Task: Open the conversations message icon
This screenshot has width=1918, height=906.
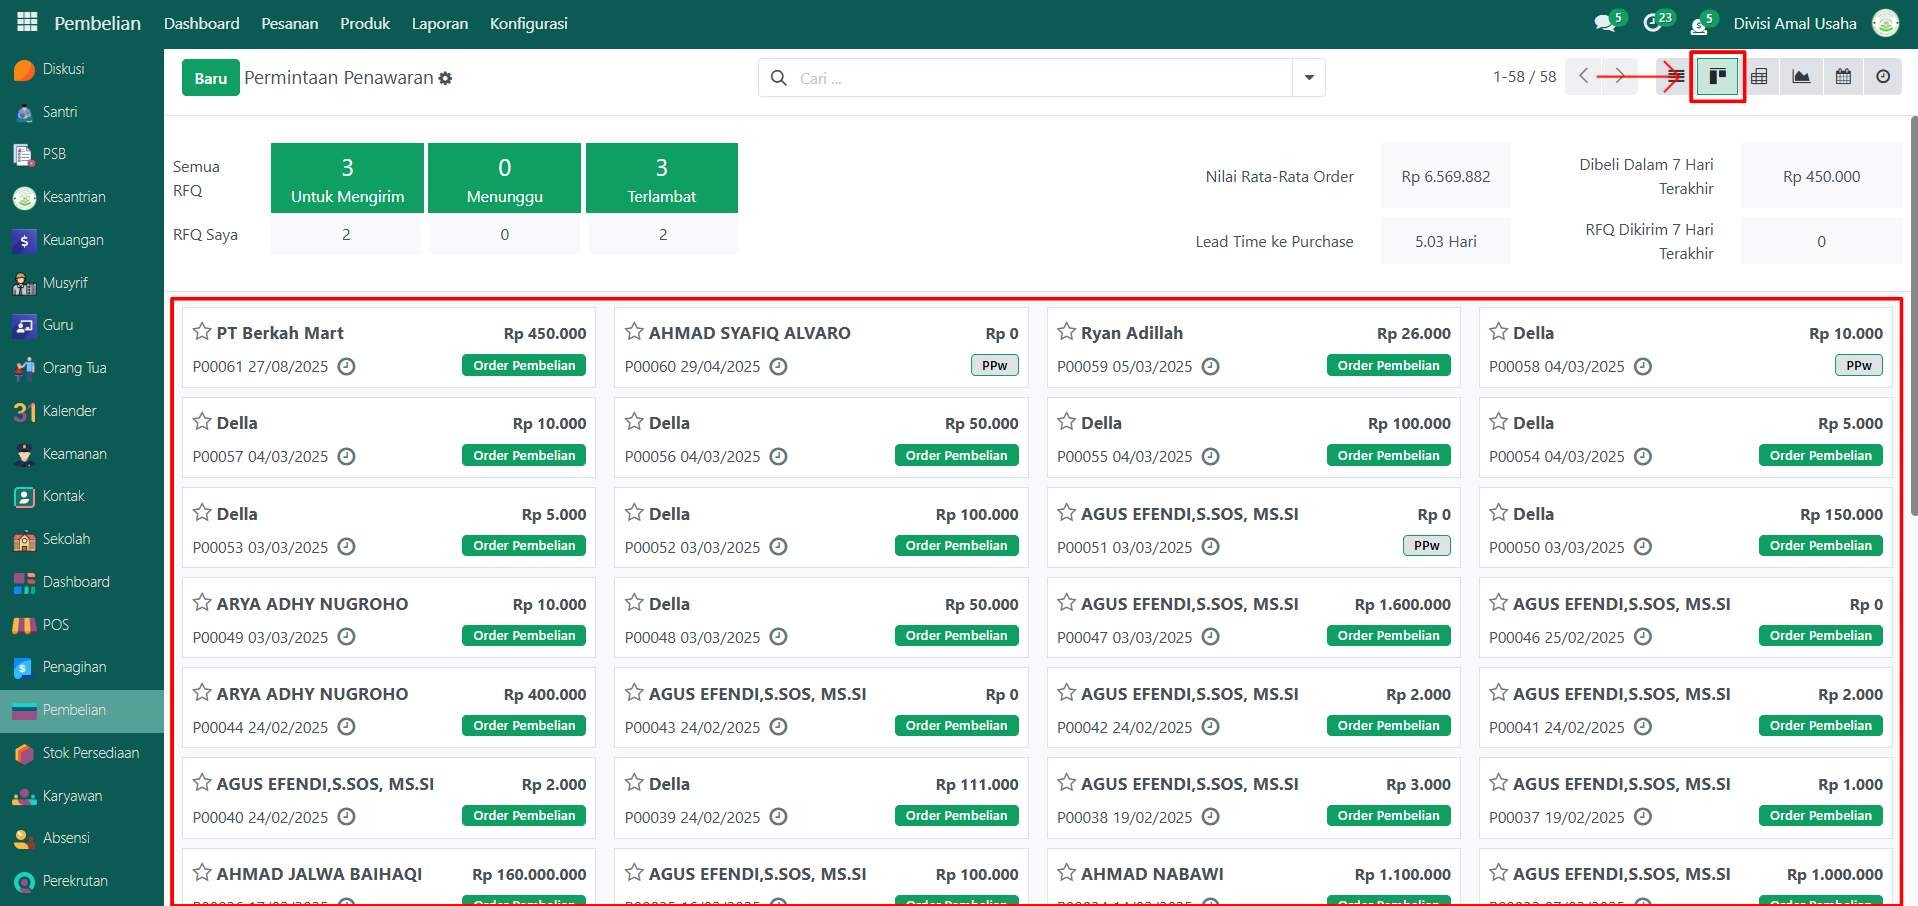Action: [x=1605, y=23]
